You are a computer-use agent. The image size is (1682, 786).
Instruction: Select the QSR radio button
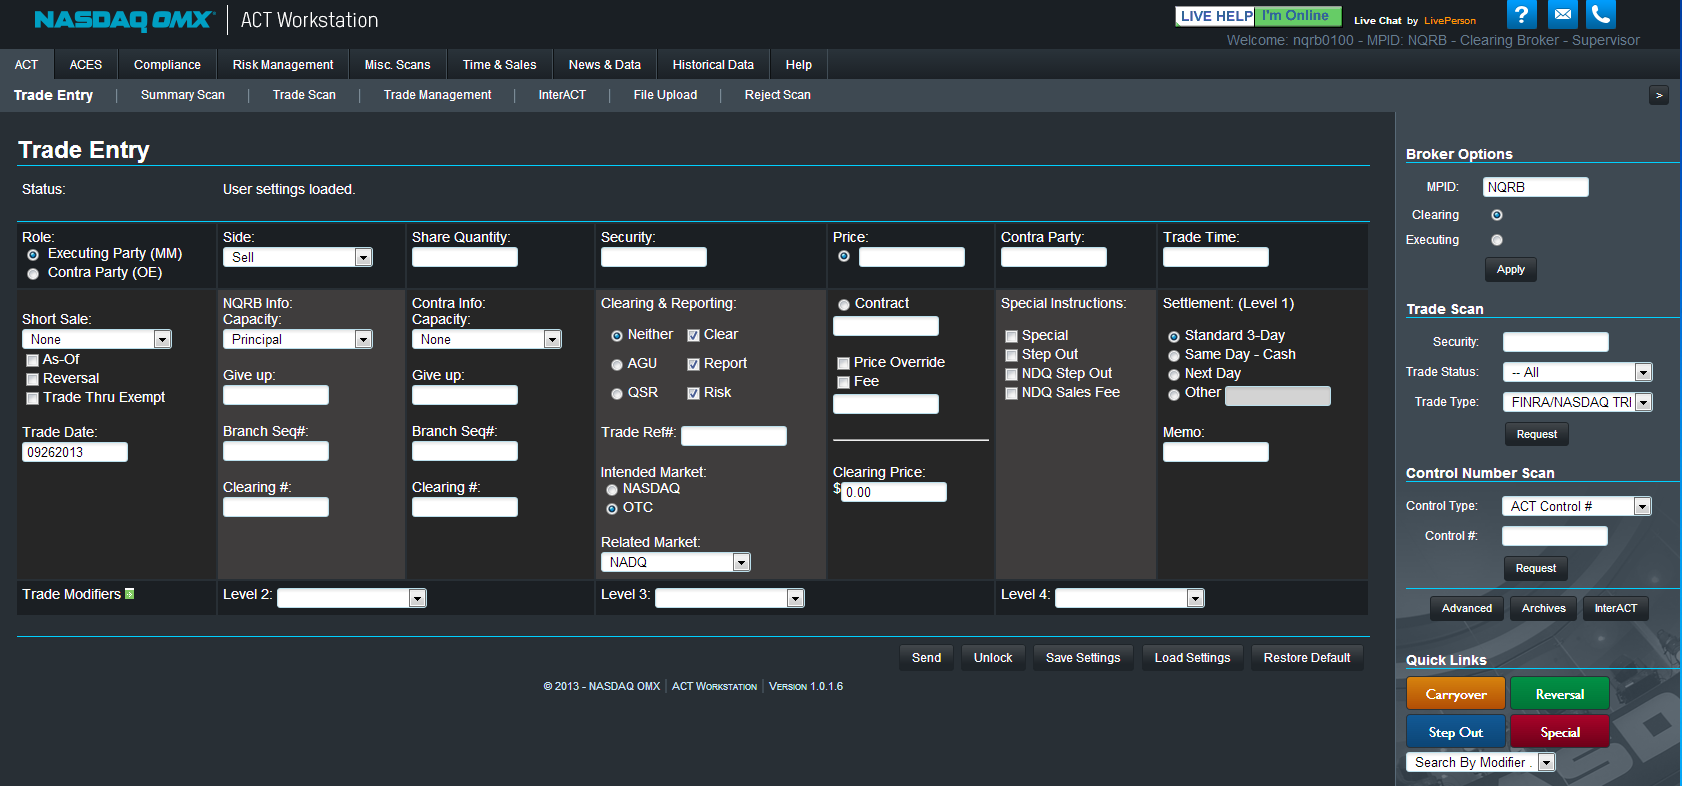[x=617, y=394]
